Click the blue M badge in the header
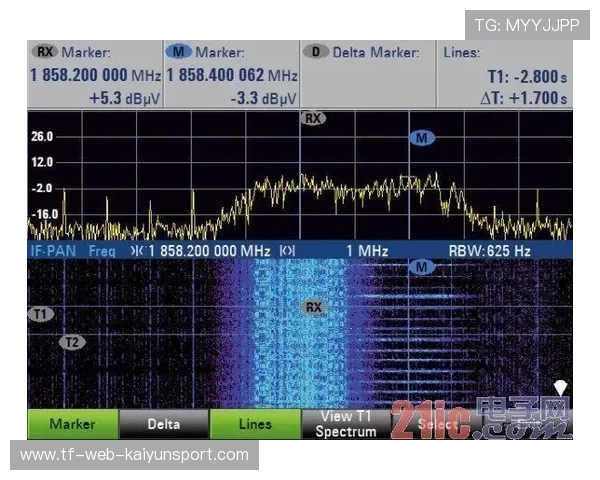600x480 pixels. (x=179, y=52)
